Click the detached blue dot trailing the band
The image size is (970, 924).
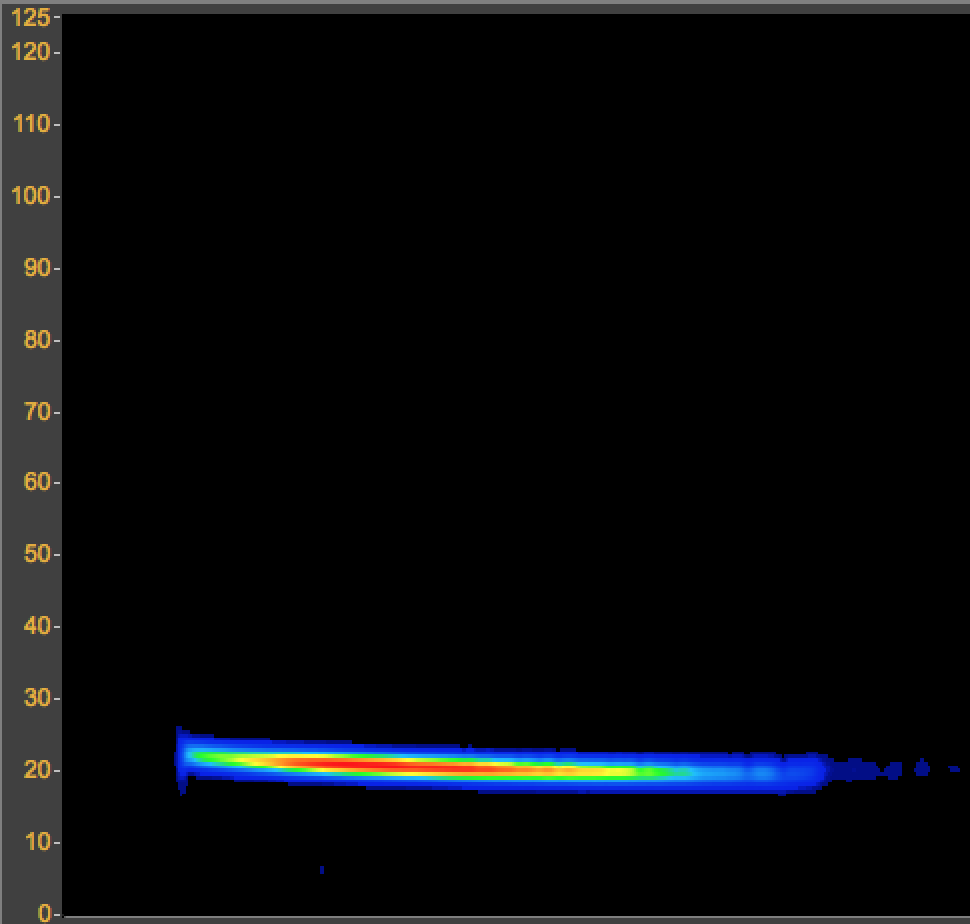(921, 768)
